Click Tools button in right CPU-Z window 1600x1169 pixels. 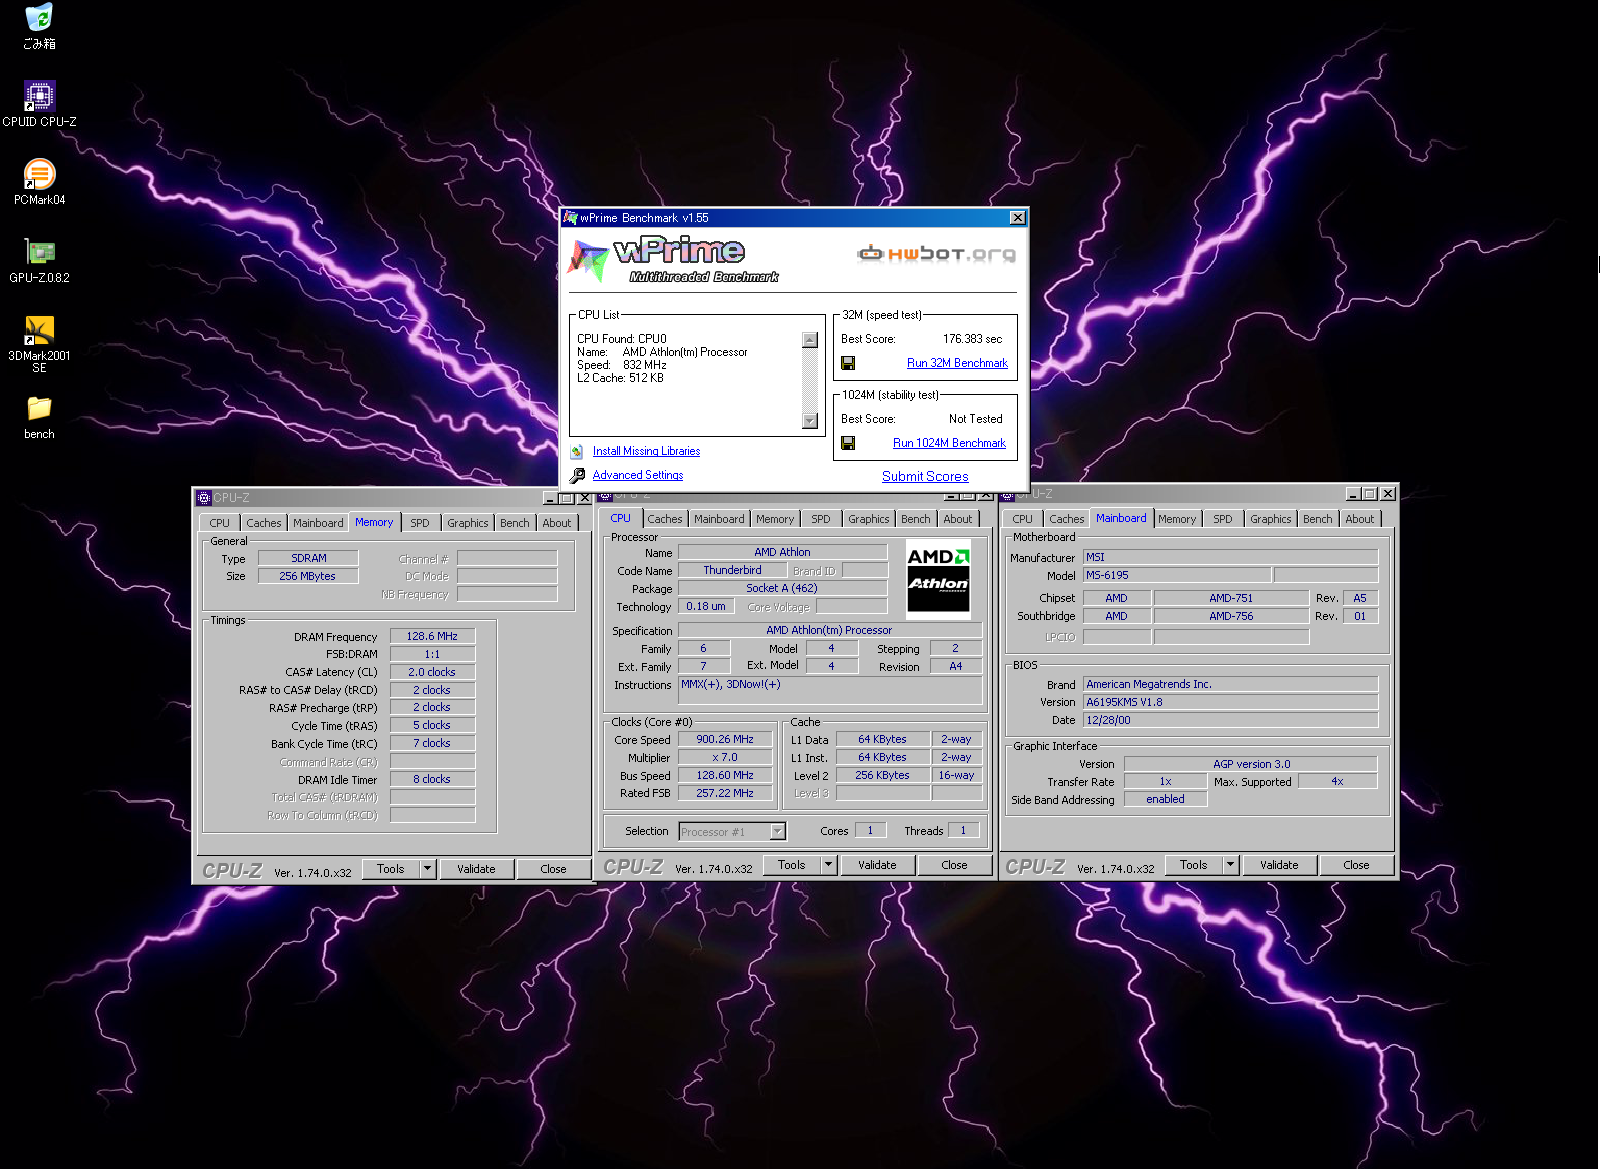(1193, 865)
